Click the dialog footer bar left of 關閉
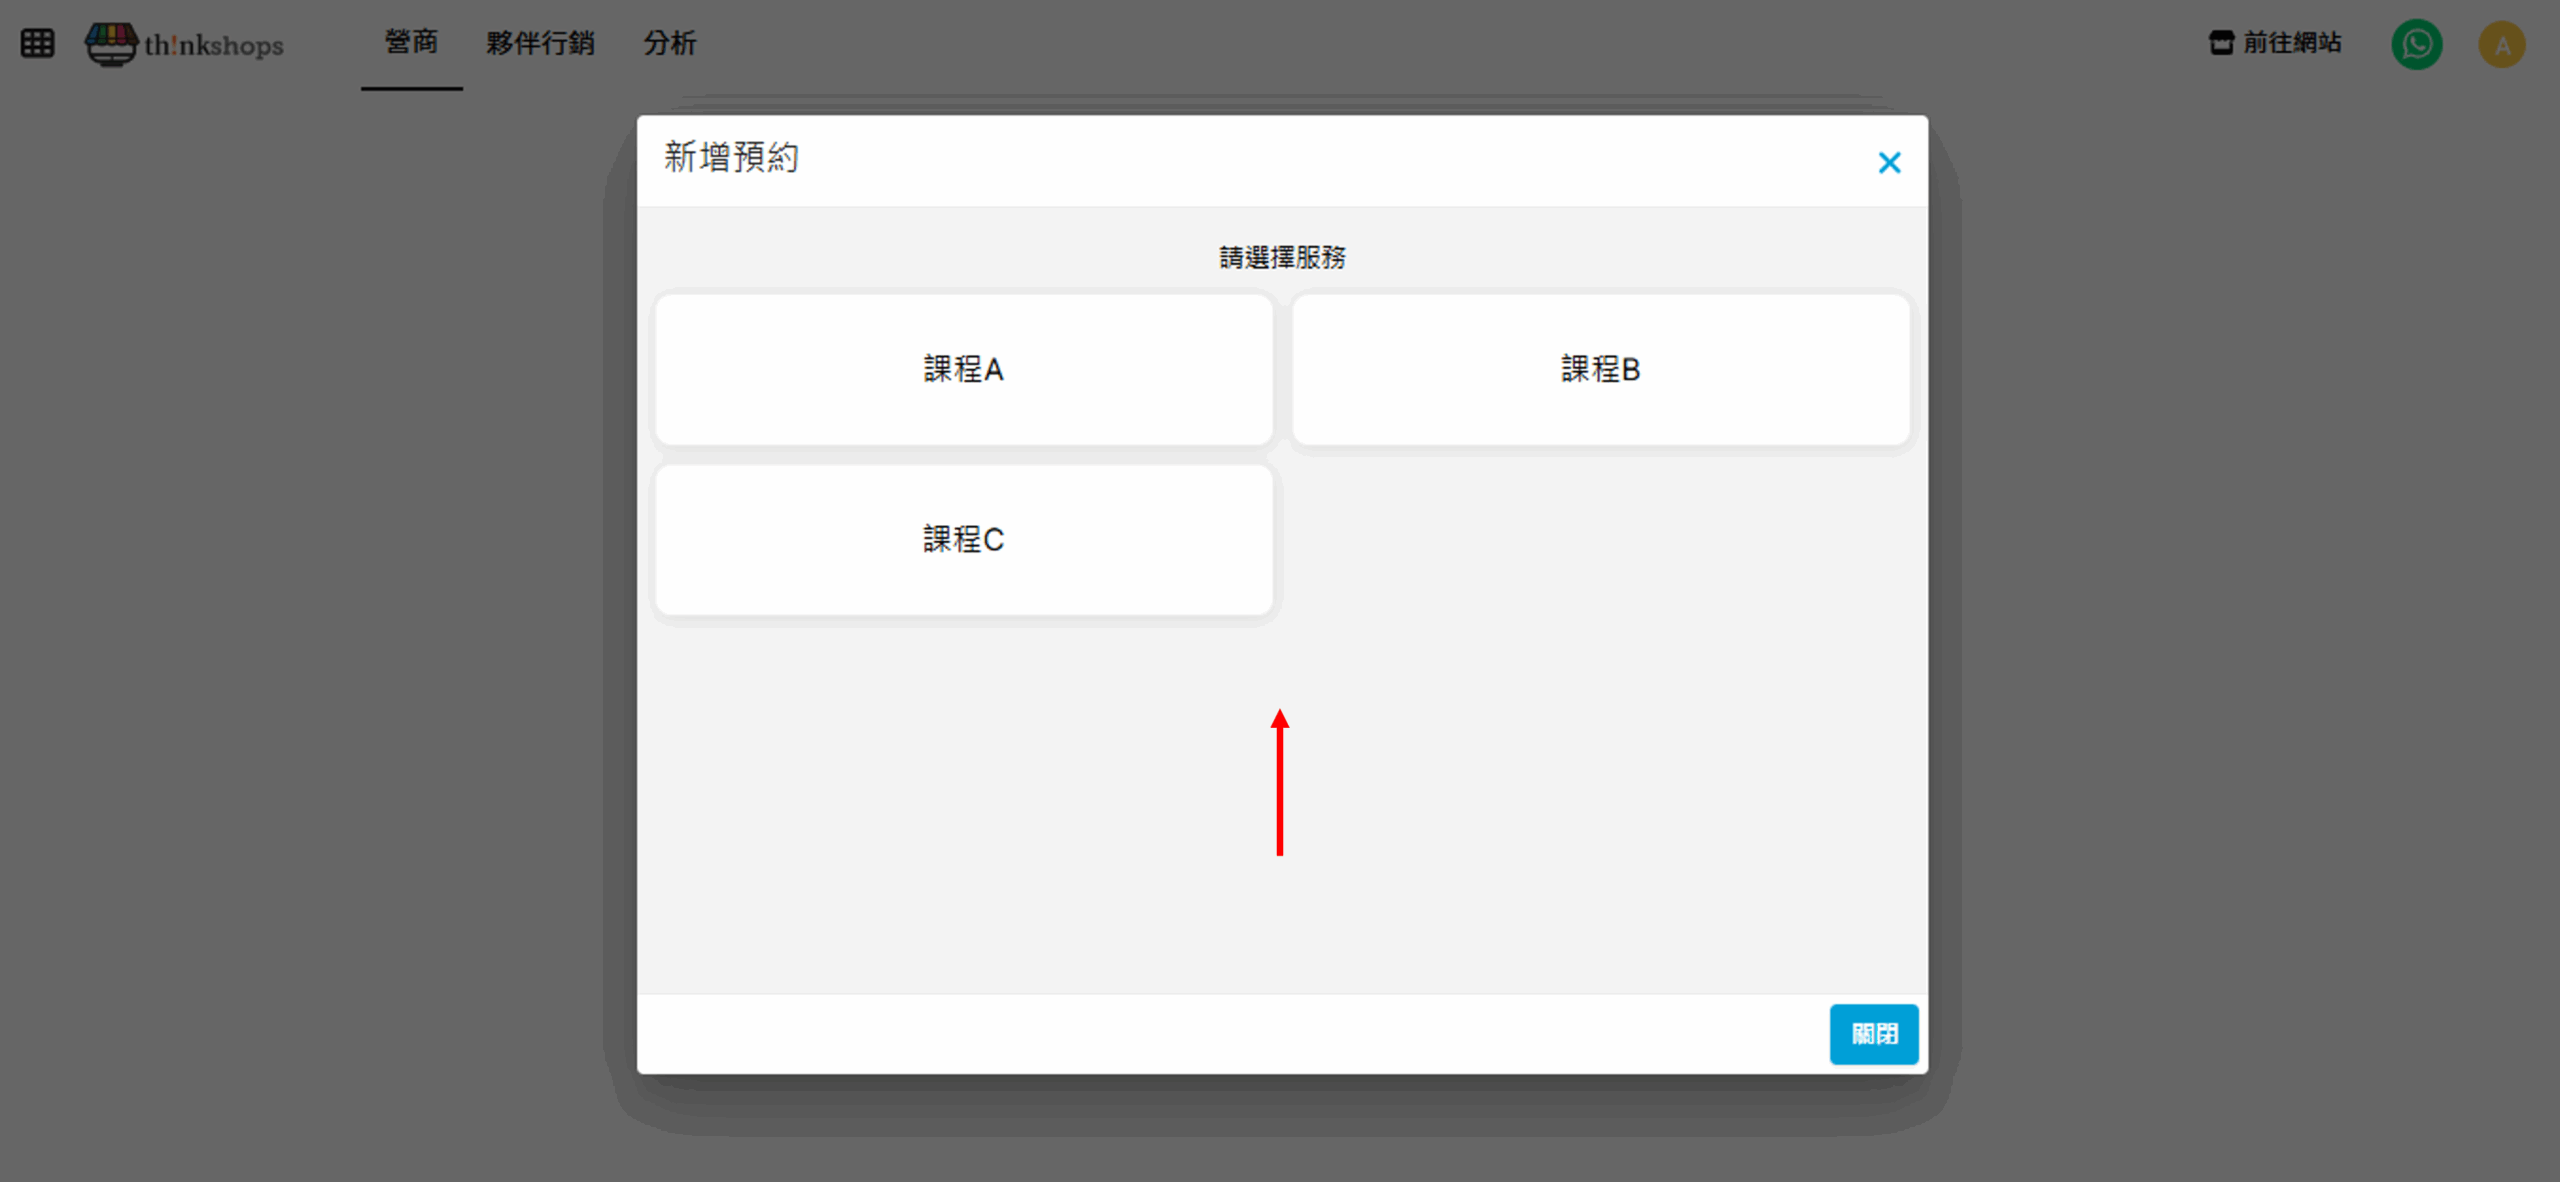 point(1200,1034)
